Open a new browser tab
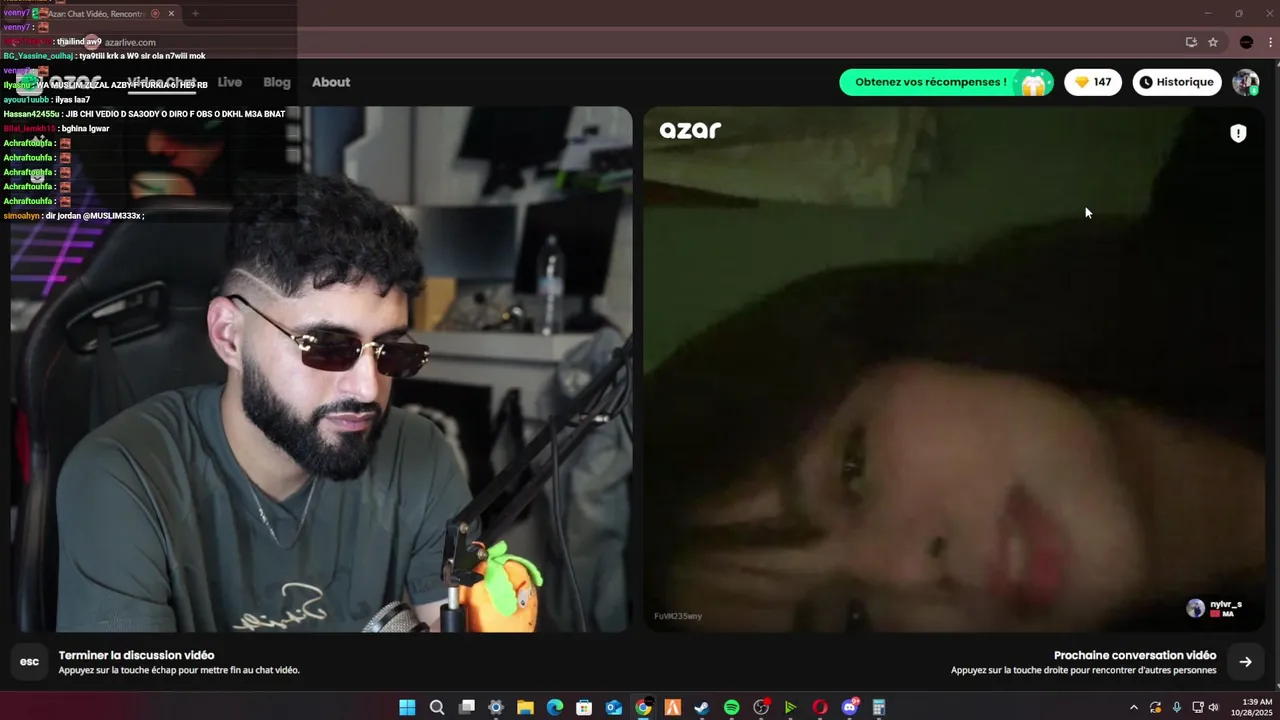The height and width of the screenshot is (720, 1280). pos(195,14)
